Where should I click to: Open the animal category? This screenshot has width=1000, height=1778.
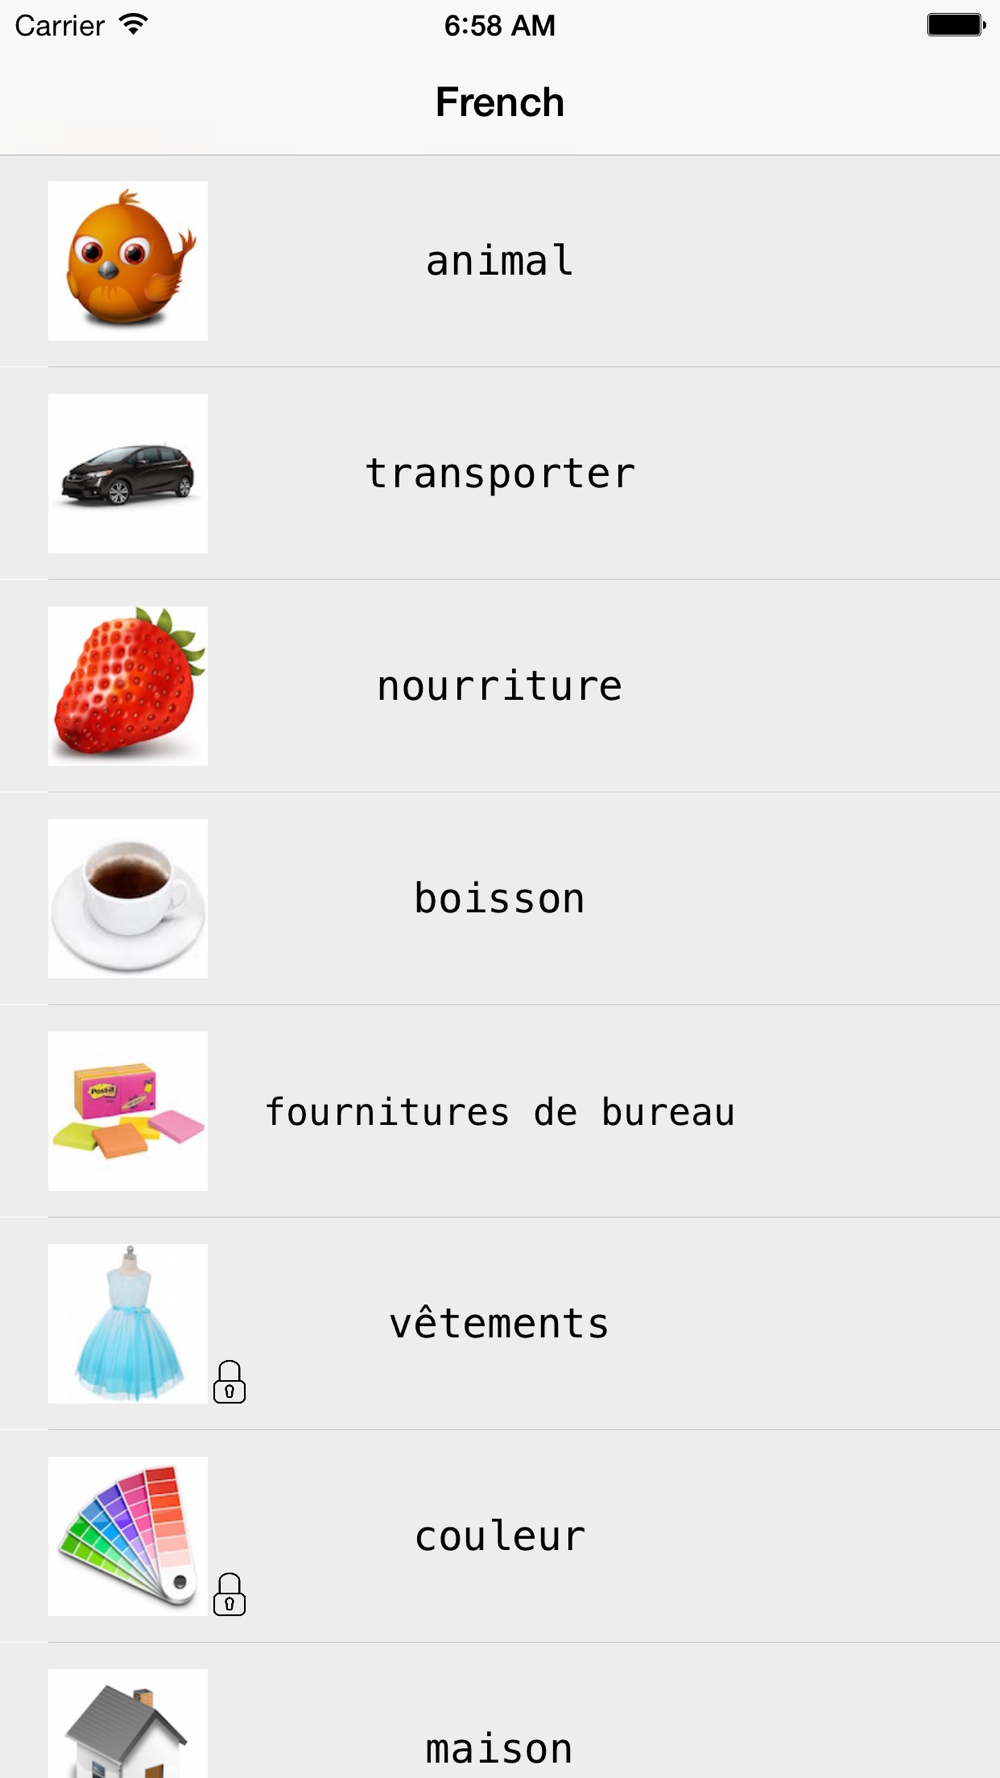coord(500,261)
